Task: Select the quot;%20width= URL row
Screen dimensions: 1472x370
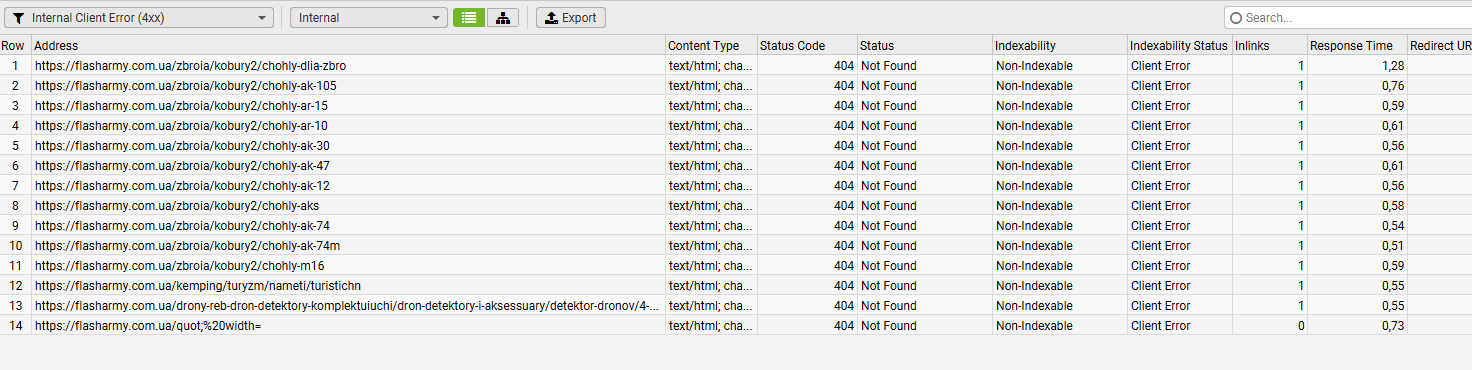Action: 736,325
